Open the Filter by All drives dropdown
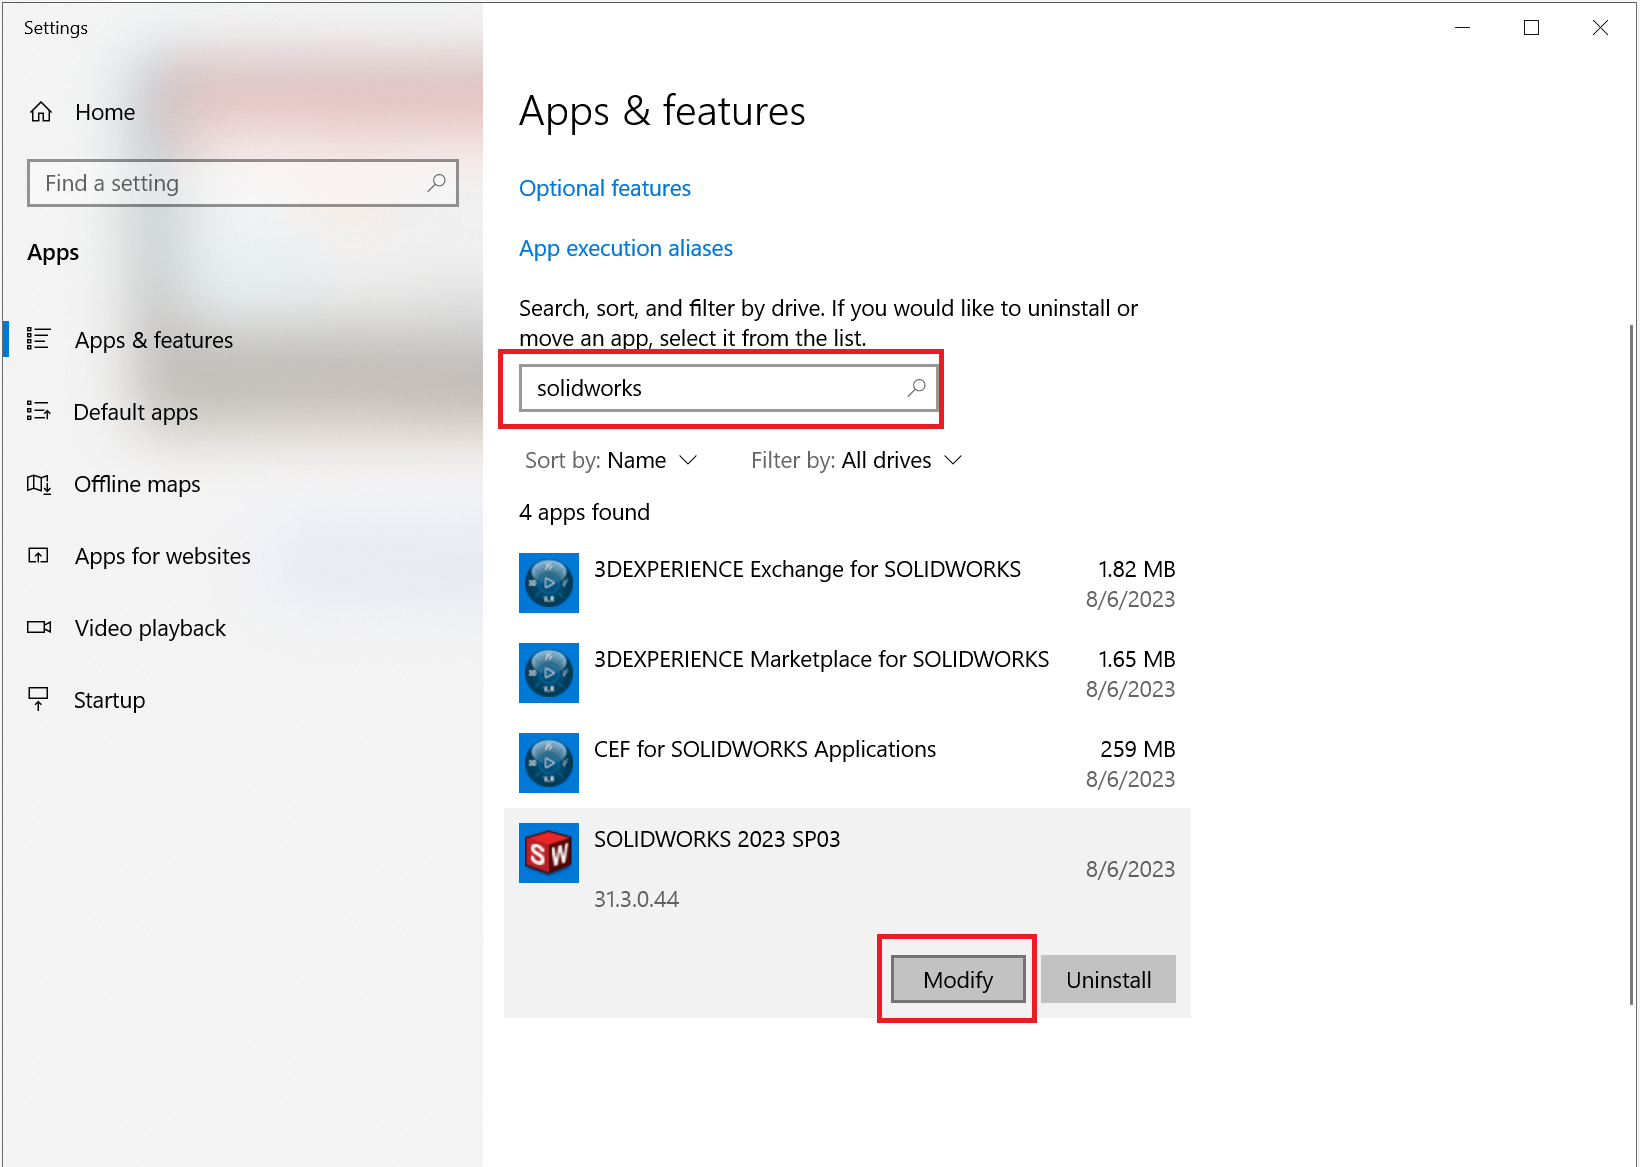Image resolution: width=1640 pixels, height=1167 pixels. coord(856,460)
